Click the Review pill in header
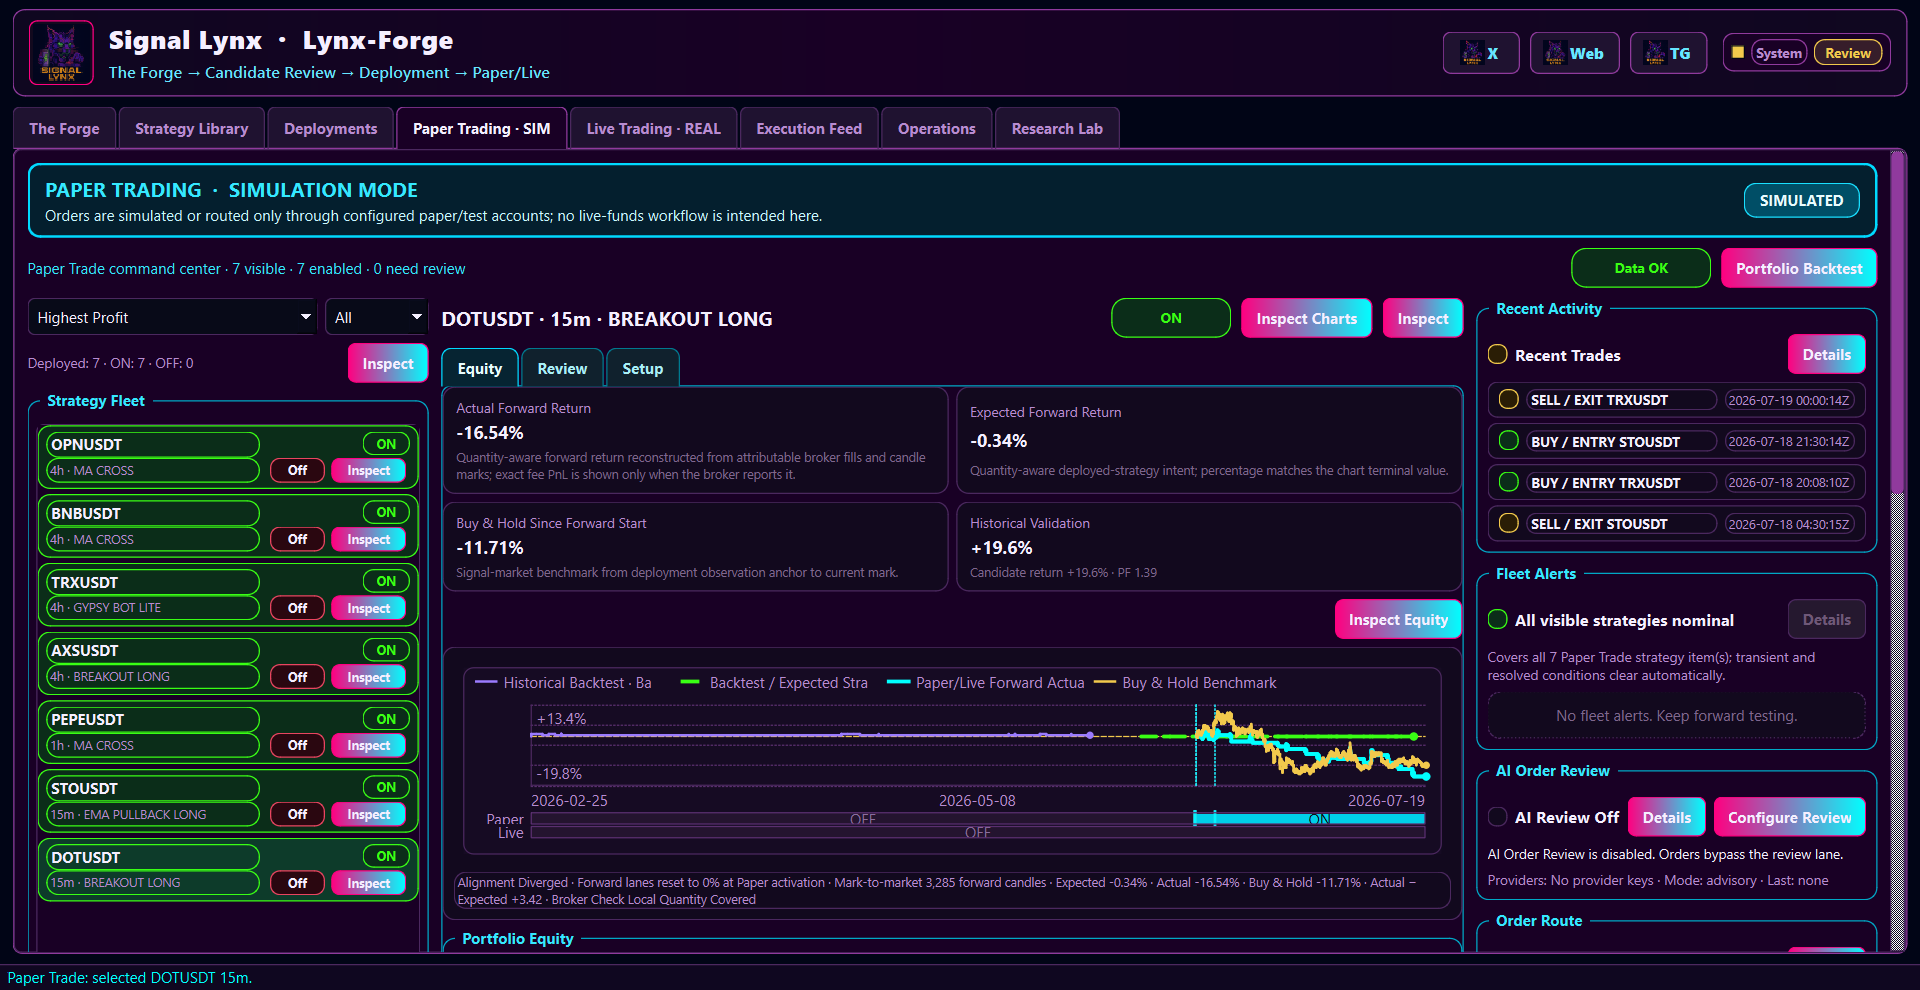This screenshot has width=1920, height=990. [1847, 53]
